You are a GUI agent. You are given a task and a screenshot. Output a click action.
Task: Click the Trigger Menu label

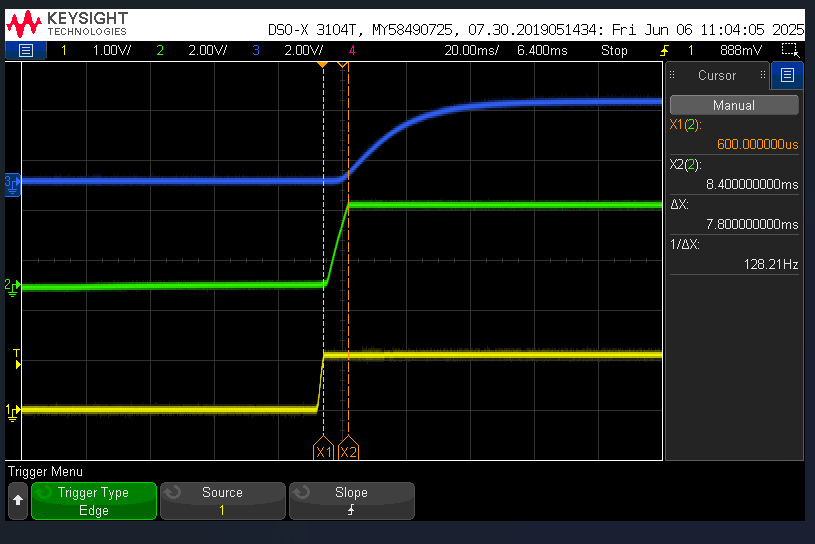[x=45, y=472]
